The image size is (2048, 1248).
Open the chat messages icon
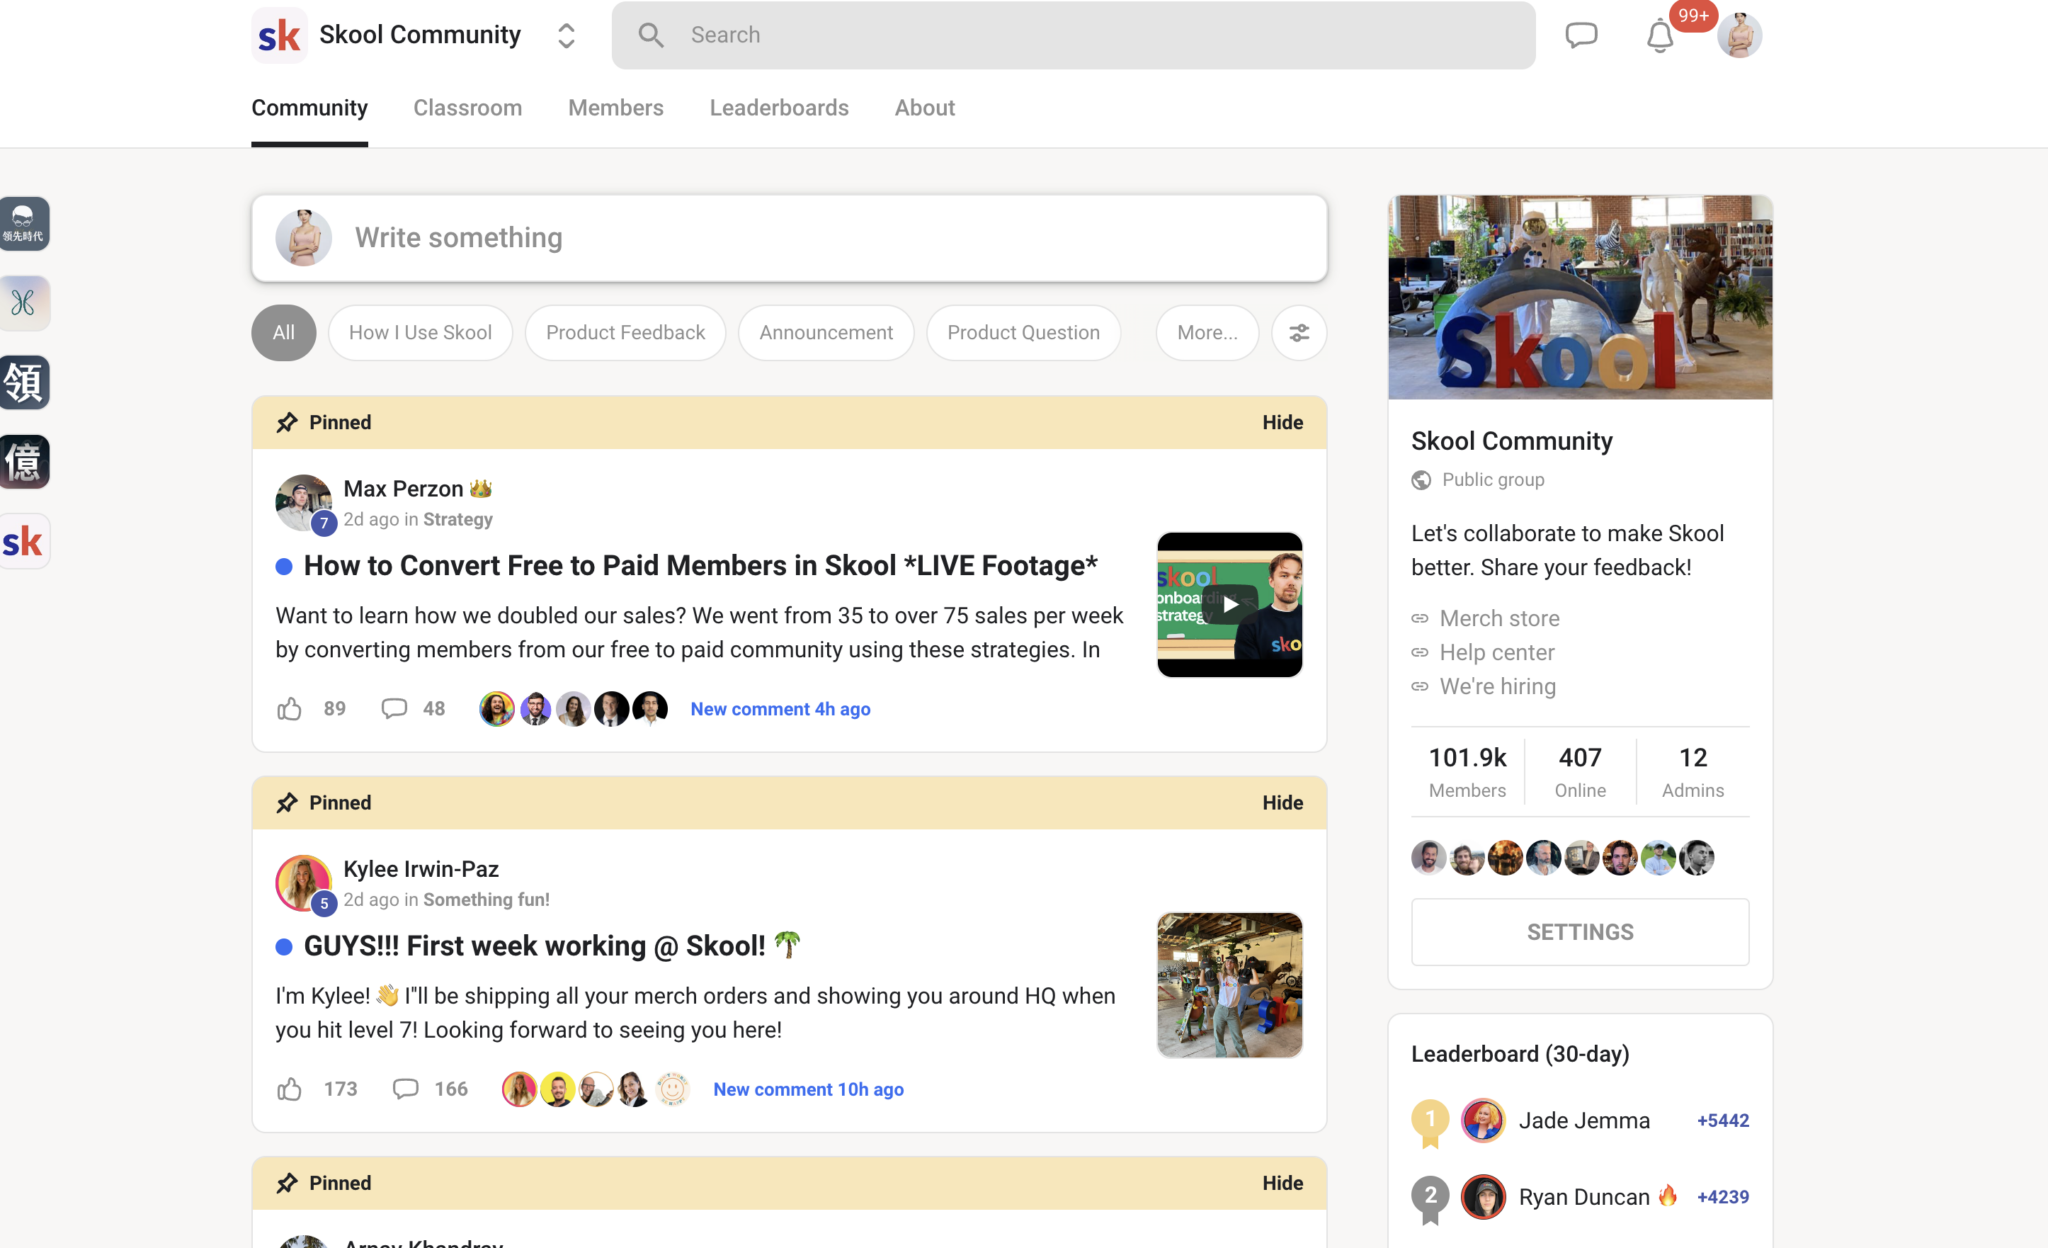click(x=1581, y=35)
